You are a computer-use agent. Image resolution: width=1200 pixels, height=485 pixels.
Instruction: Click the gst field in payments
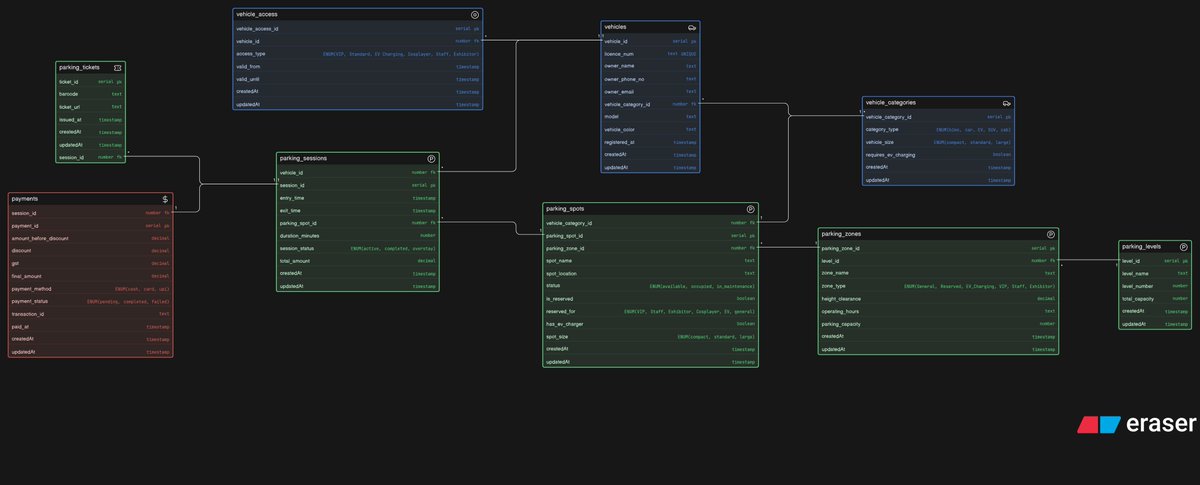pos(90,263)
